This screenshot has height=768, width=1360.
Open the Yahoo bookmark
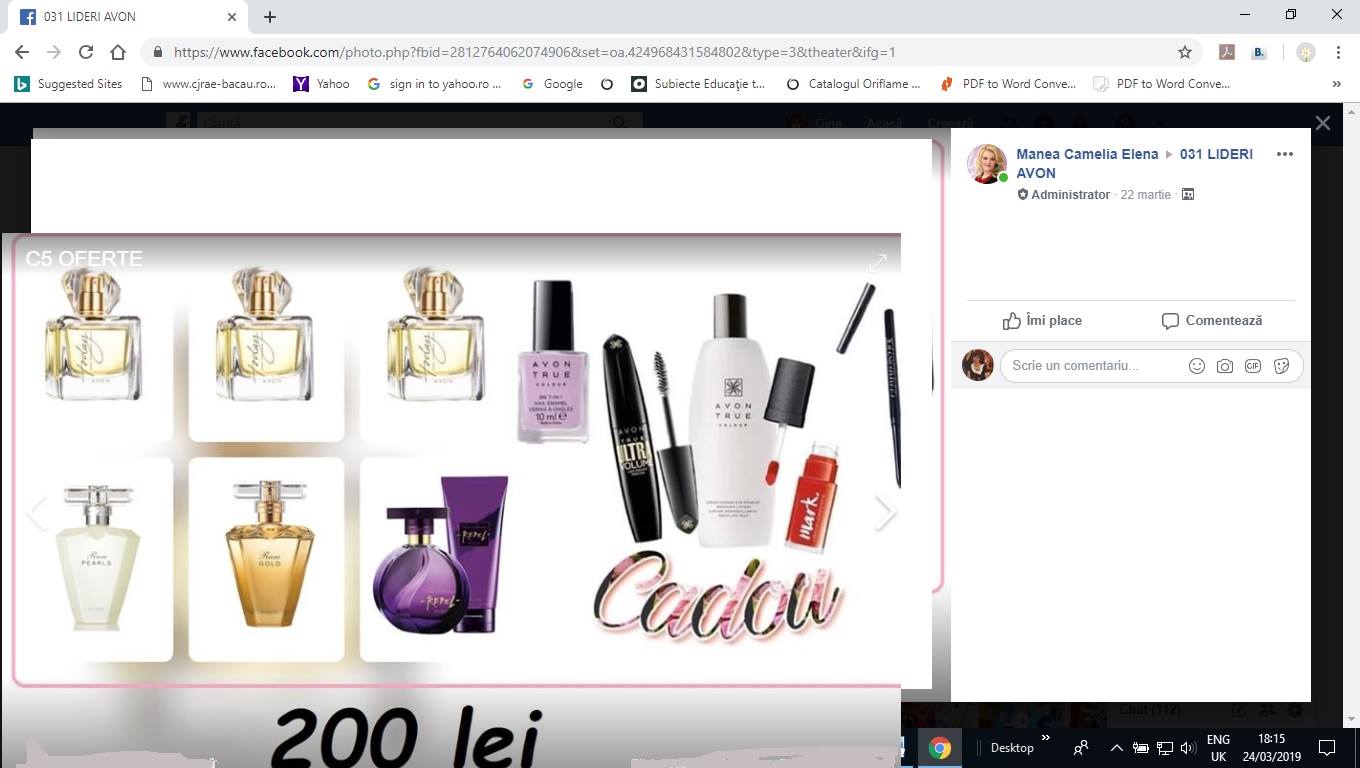click(321, 84)
